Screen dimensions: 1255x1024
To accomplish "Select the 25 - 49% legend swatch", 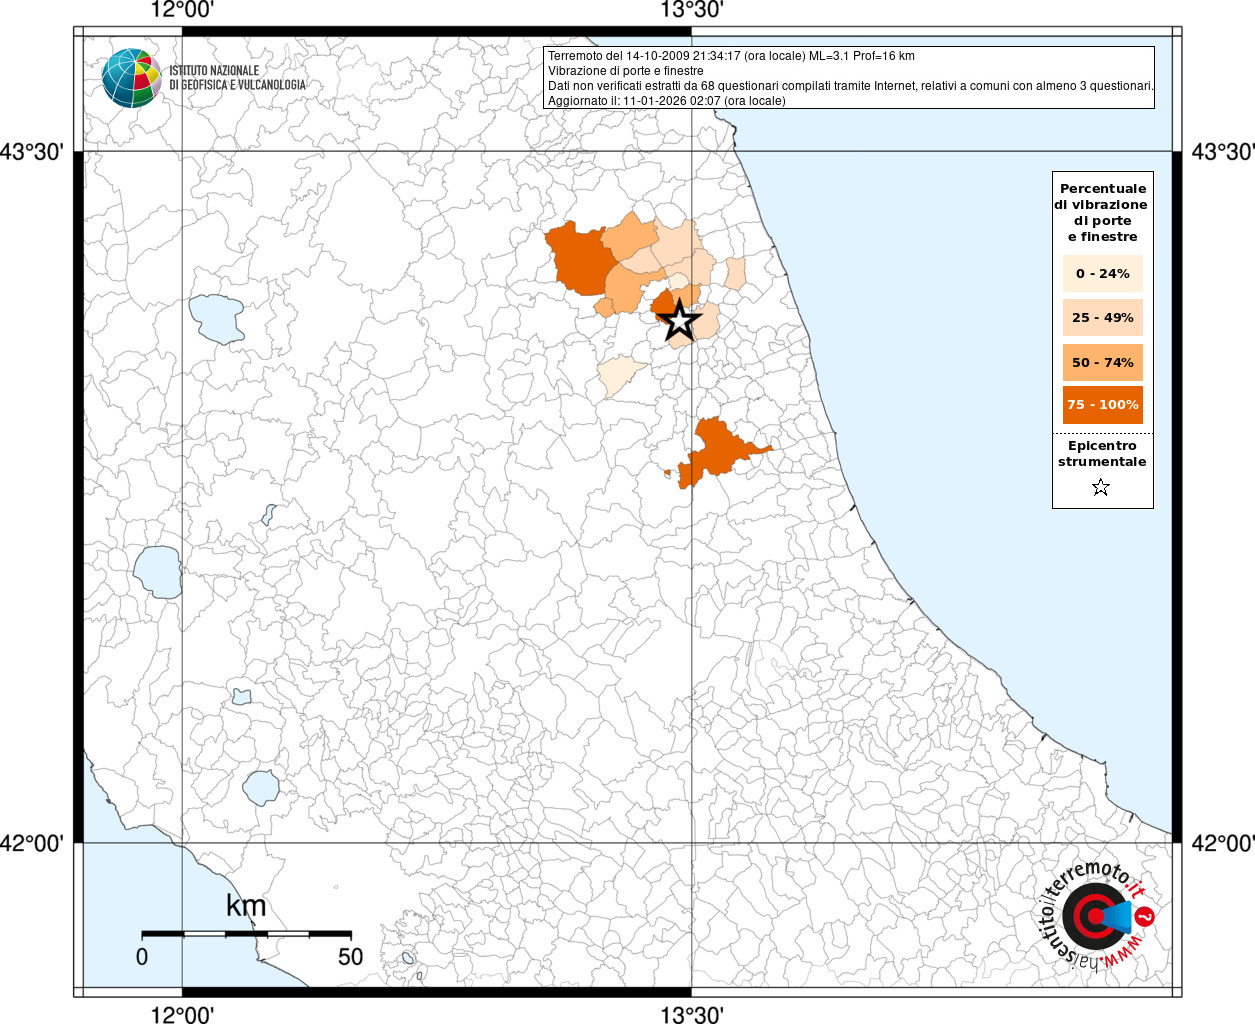I will tap(1102, 318).
